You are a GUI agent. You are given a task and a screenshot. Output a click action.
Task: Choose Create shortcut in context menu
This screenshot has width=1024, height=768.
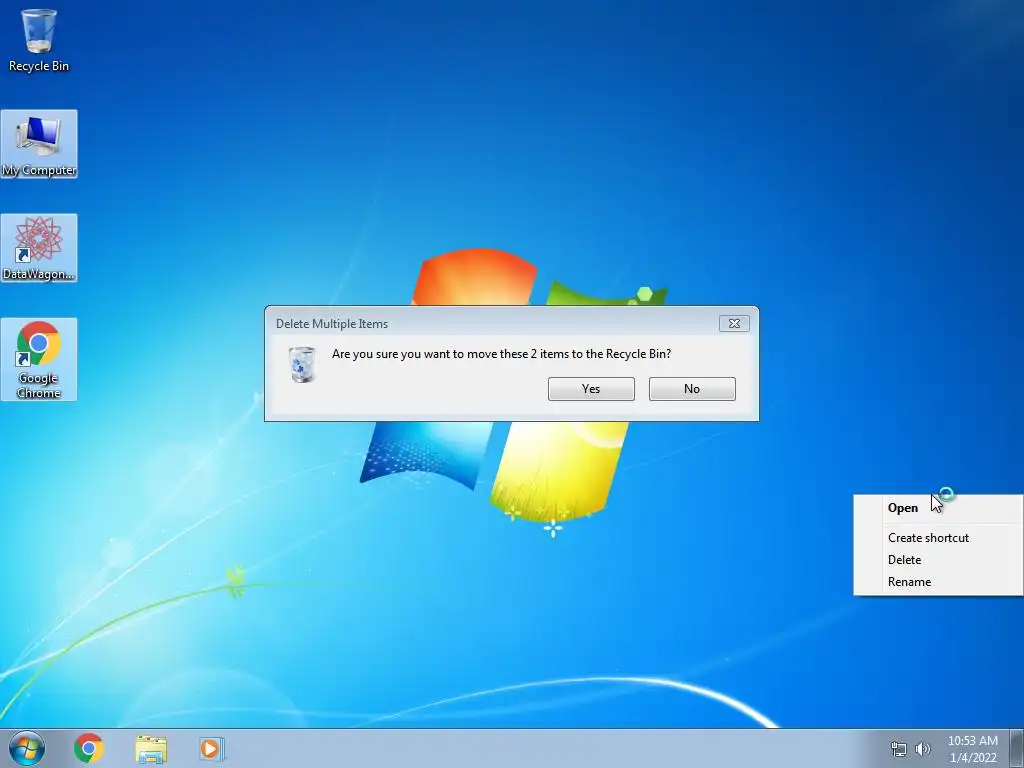(x=938, y=537)
